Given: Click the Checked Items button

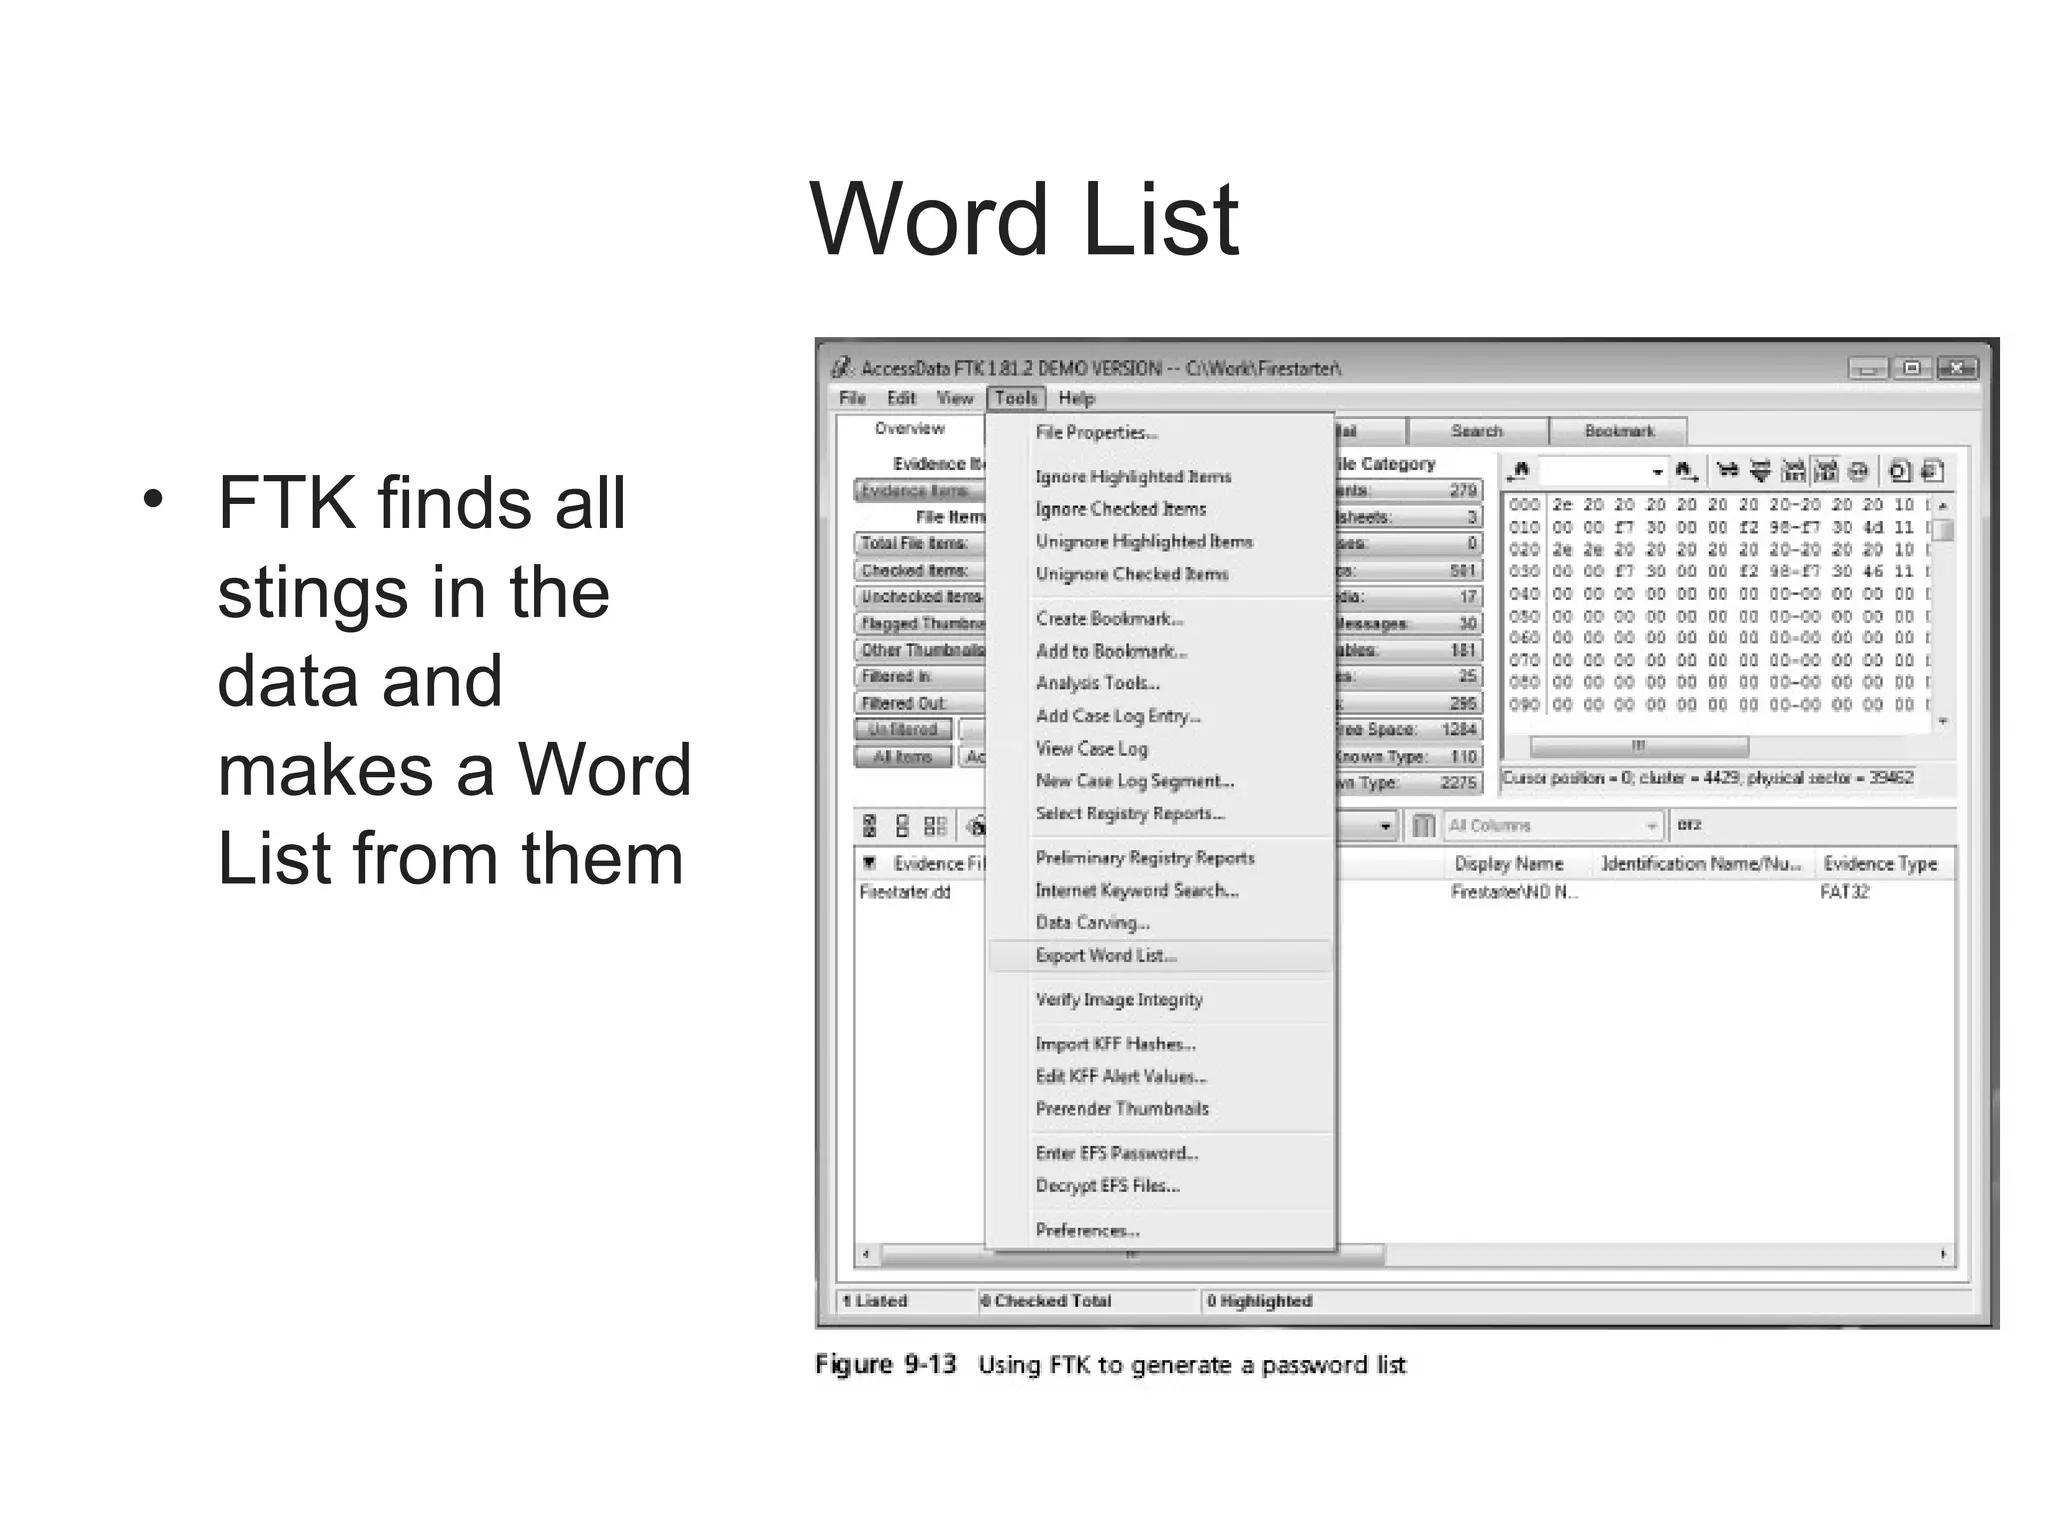Looking at the screenshot, I should [x=920, y=571].
